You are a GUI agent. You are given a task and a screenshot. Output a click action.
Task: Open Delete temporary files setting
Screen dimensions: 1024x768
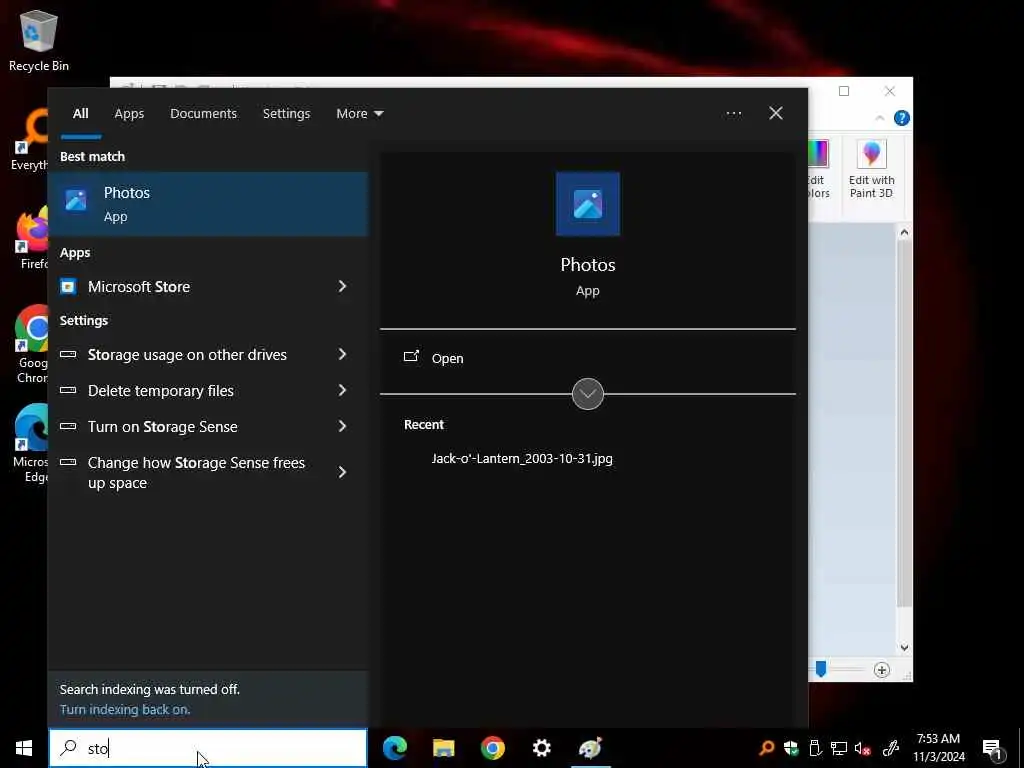pos(161,391)
